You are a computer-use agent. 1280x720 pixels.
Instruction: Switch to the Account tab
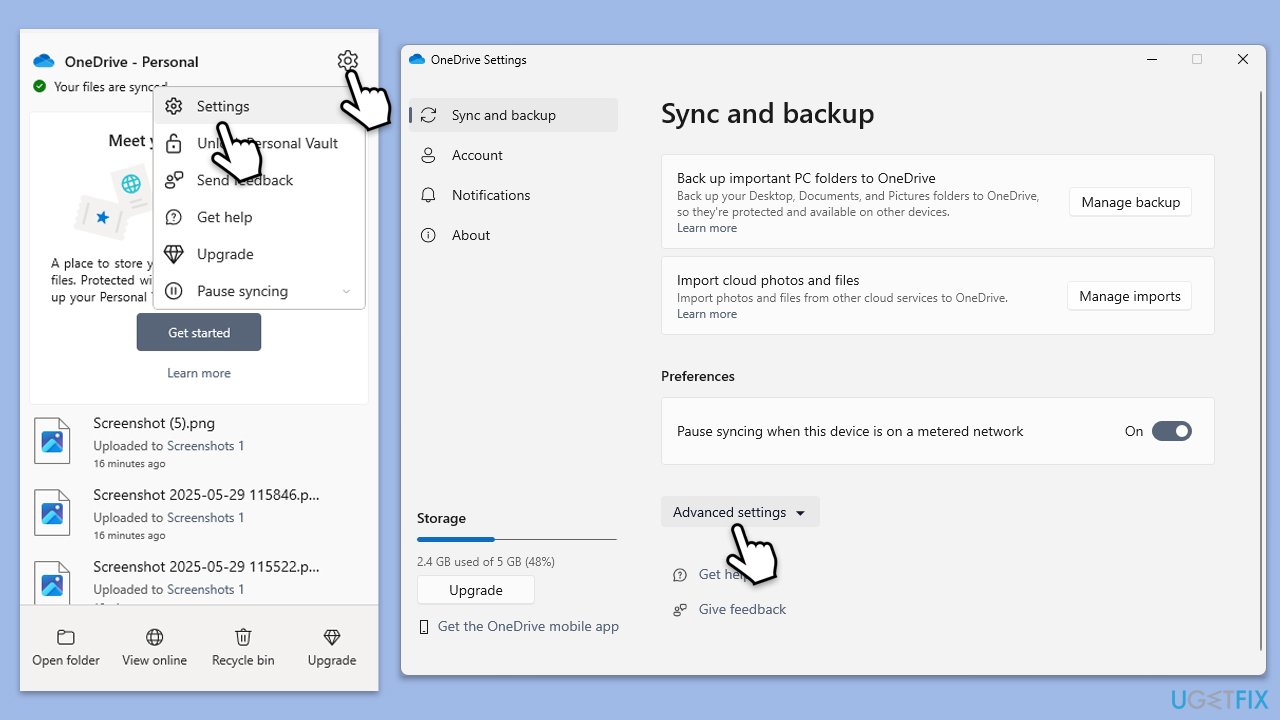(x=477, y=155)
